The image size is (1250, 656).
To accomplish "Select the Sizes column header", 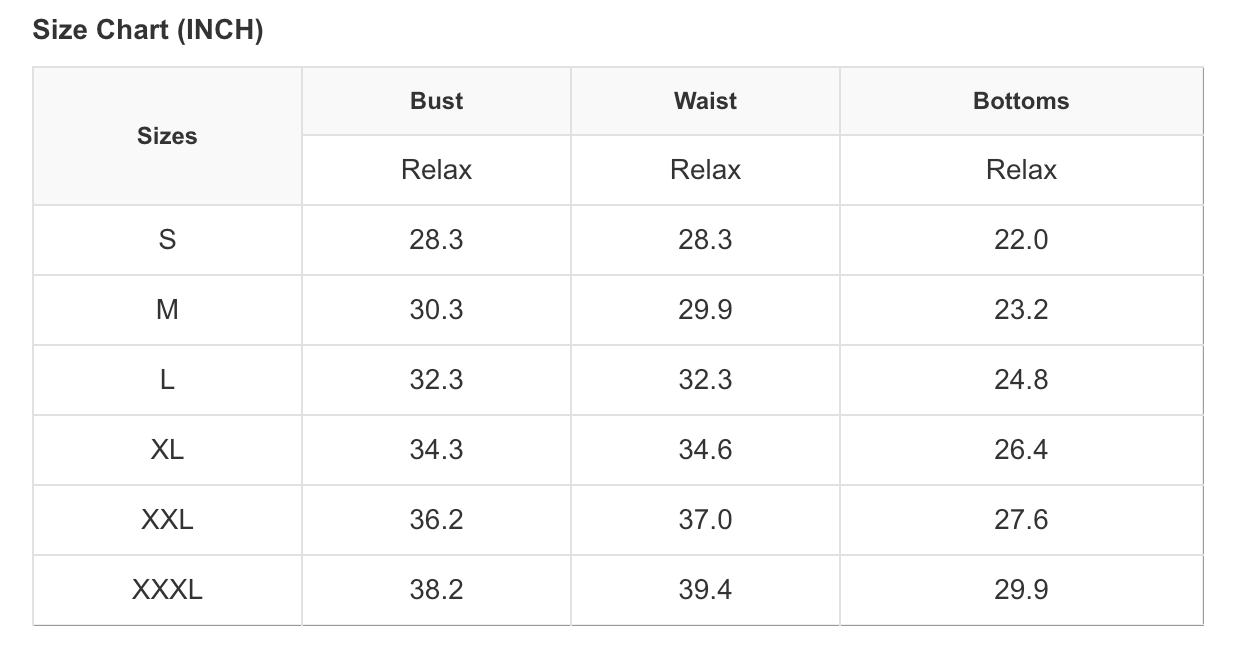I will point(167,136).
